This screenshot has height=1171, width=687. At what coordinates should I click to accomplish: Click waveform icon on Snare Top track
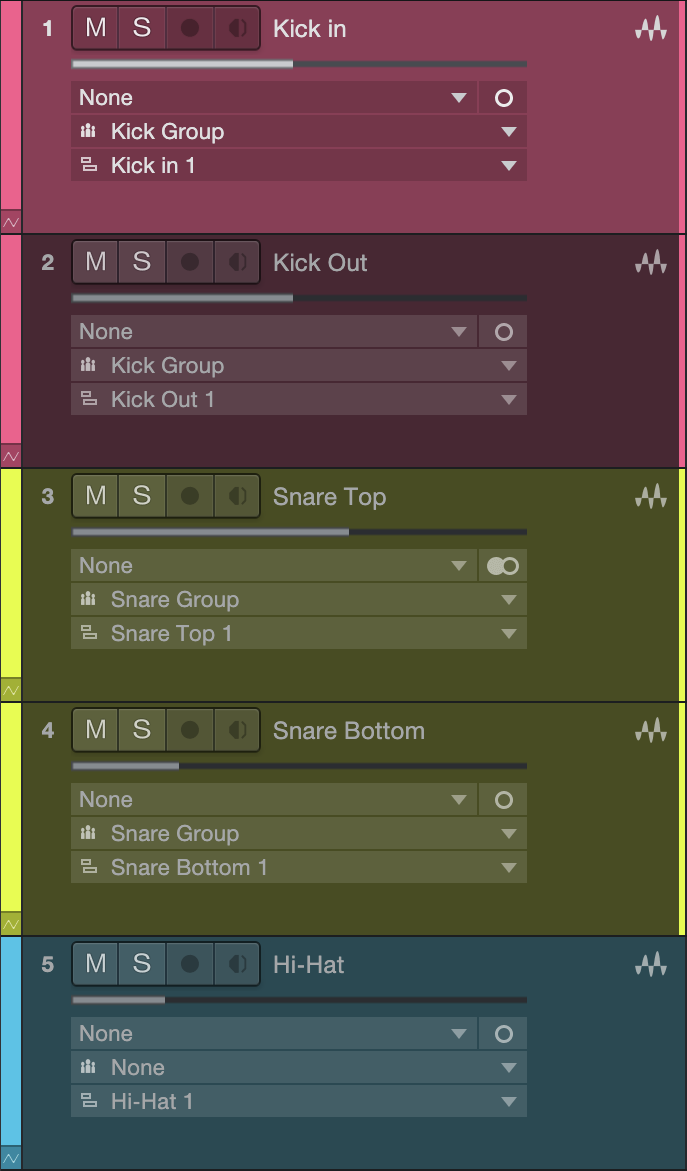click(x=650, y=497)
